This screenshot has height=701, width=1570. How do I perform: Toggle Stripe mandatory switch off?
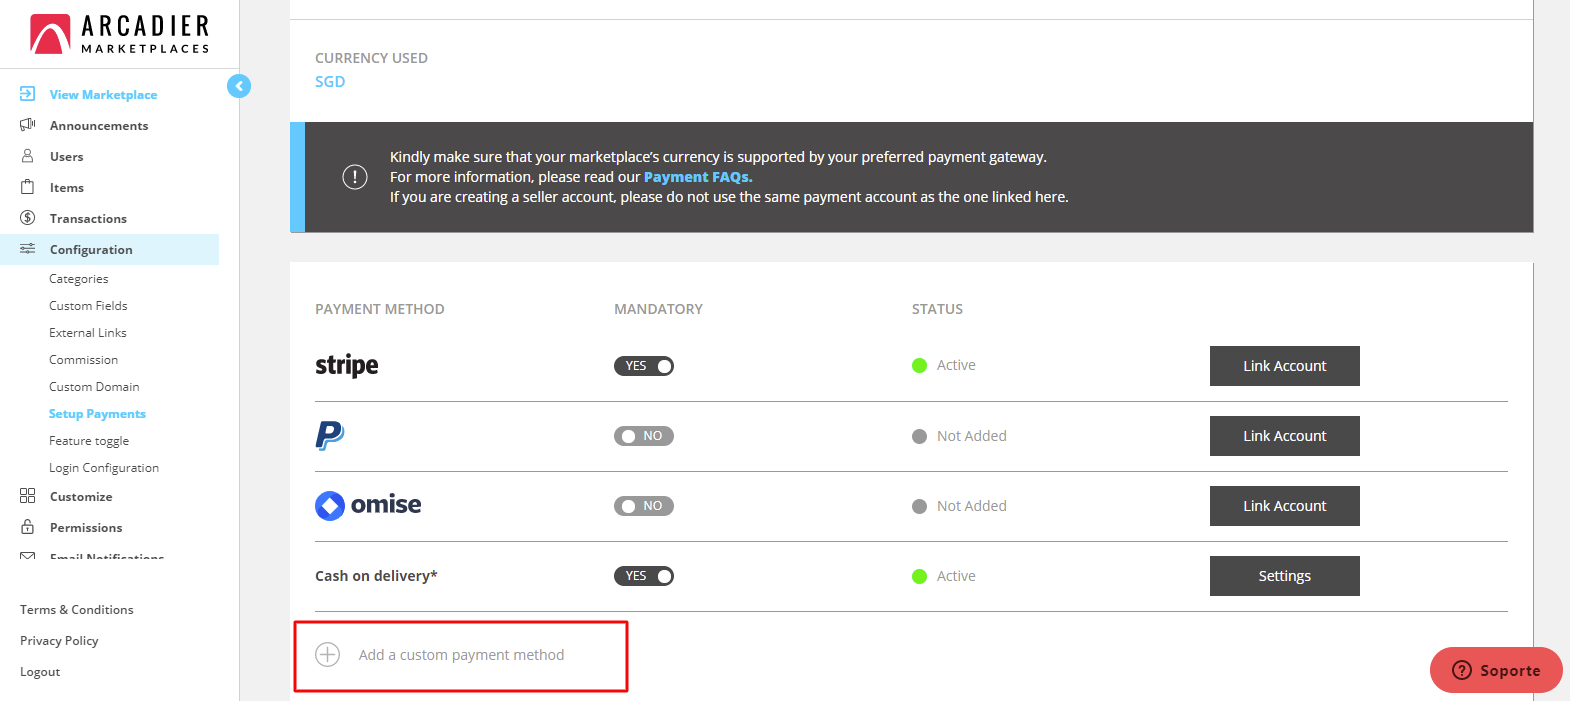(644, 366)
